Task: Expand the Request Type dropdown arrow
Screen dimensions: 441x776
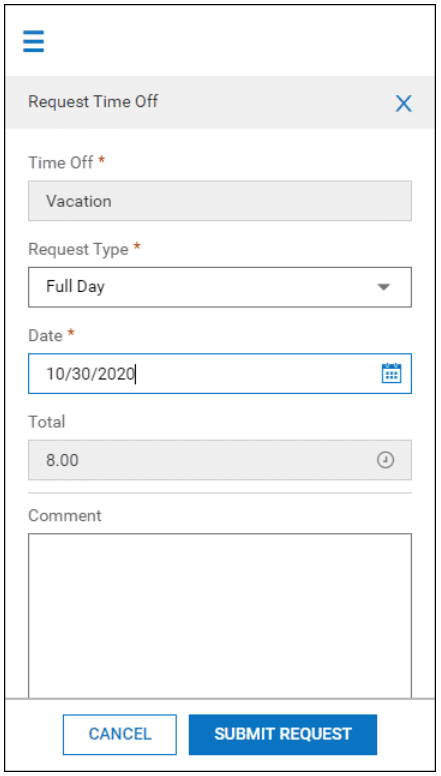Action: (384, 287)
